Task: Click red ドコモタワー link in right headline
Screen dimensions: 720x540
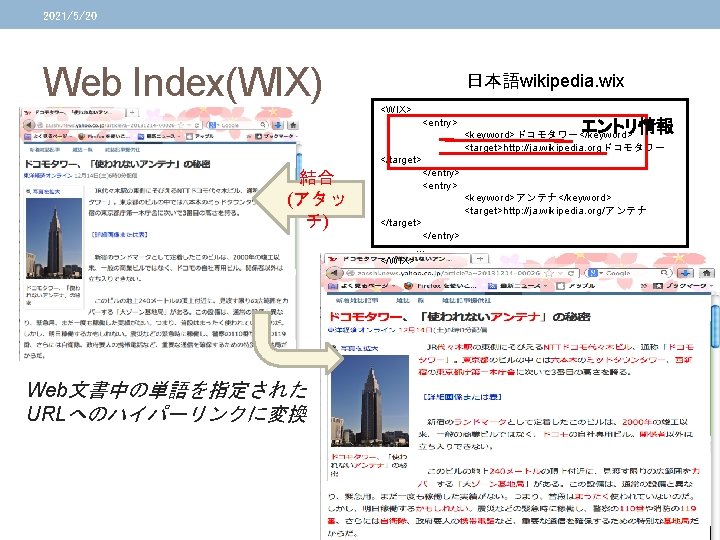Action: [365, 316]
